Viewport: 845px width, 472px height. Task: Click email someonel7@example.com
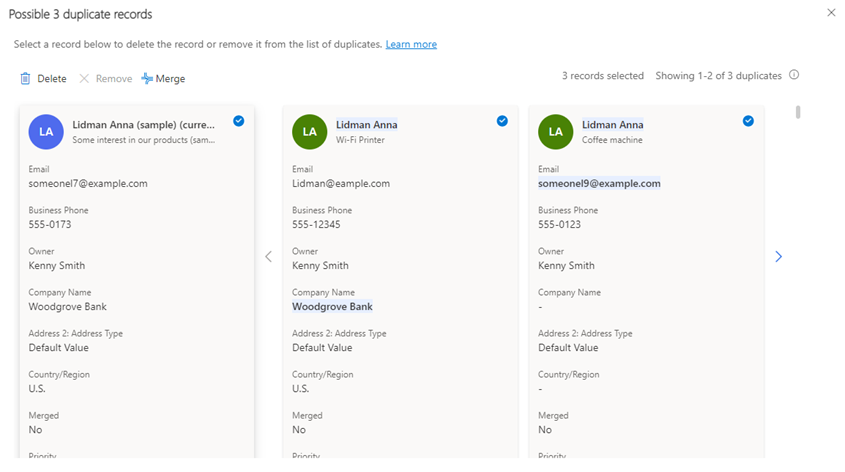tap(88, 183)
